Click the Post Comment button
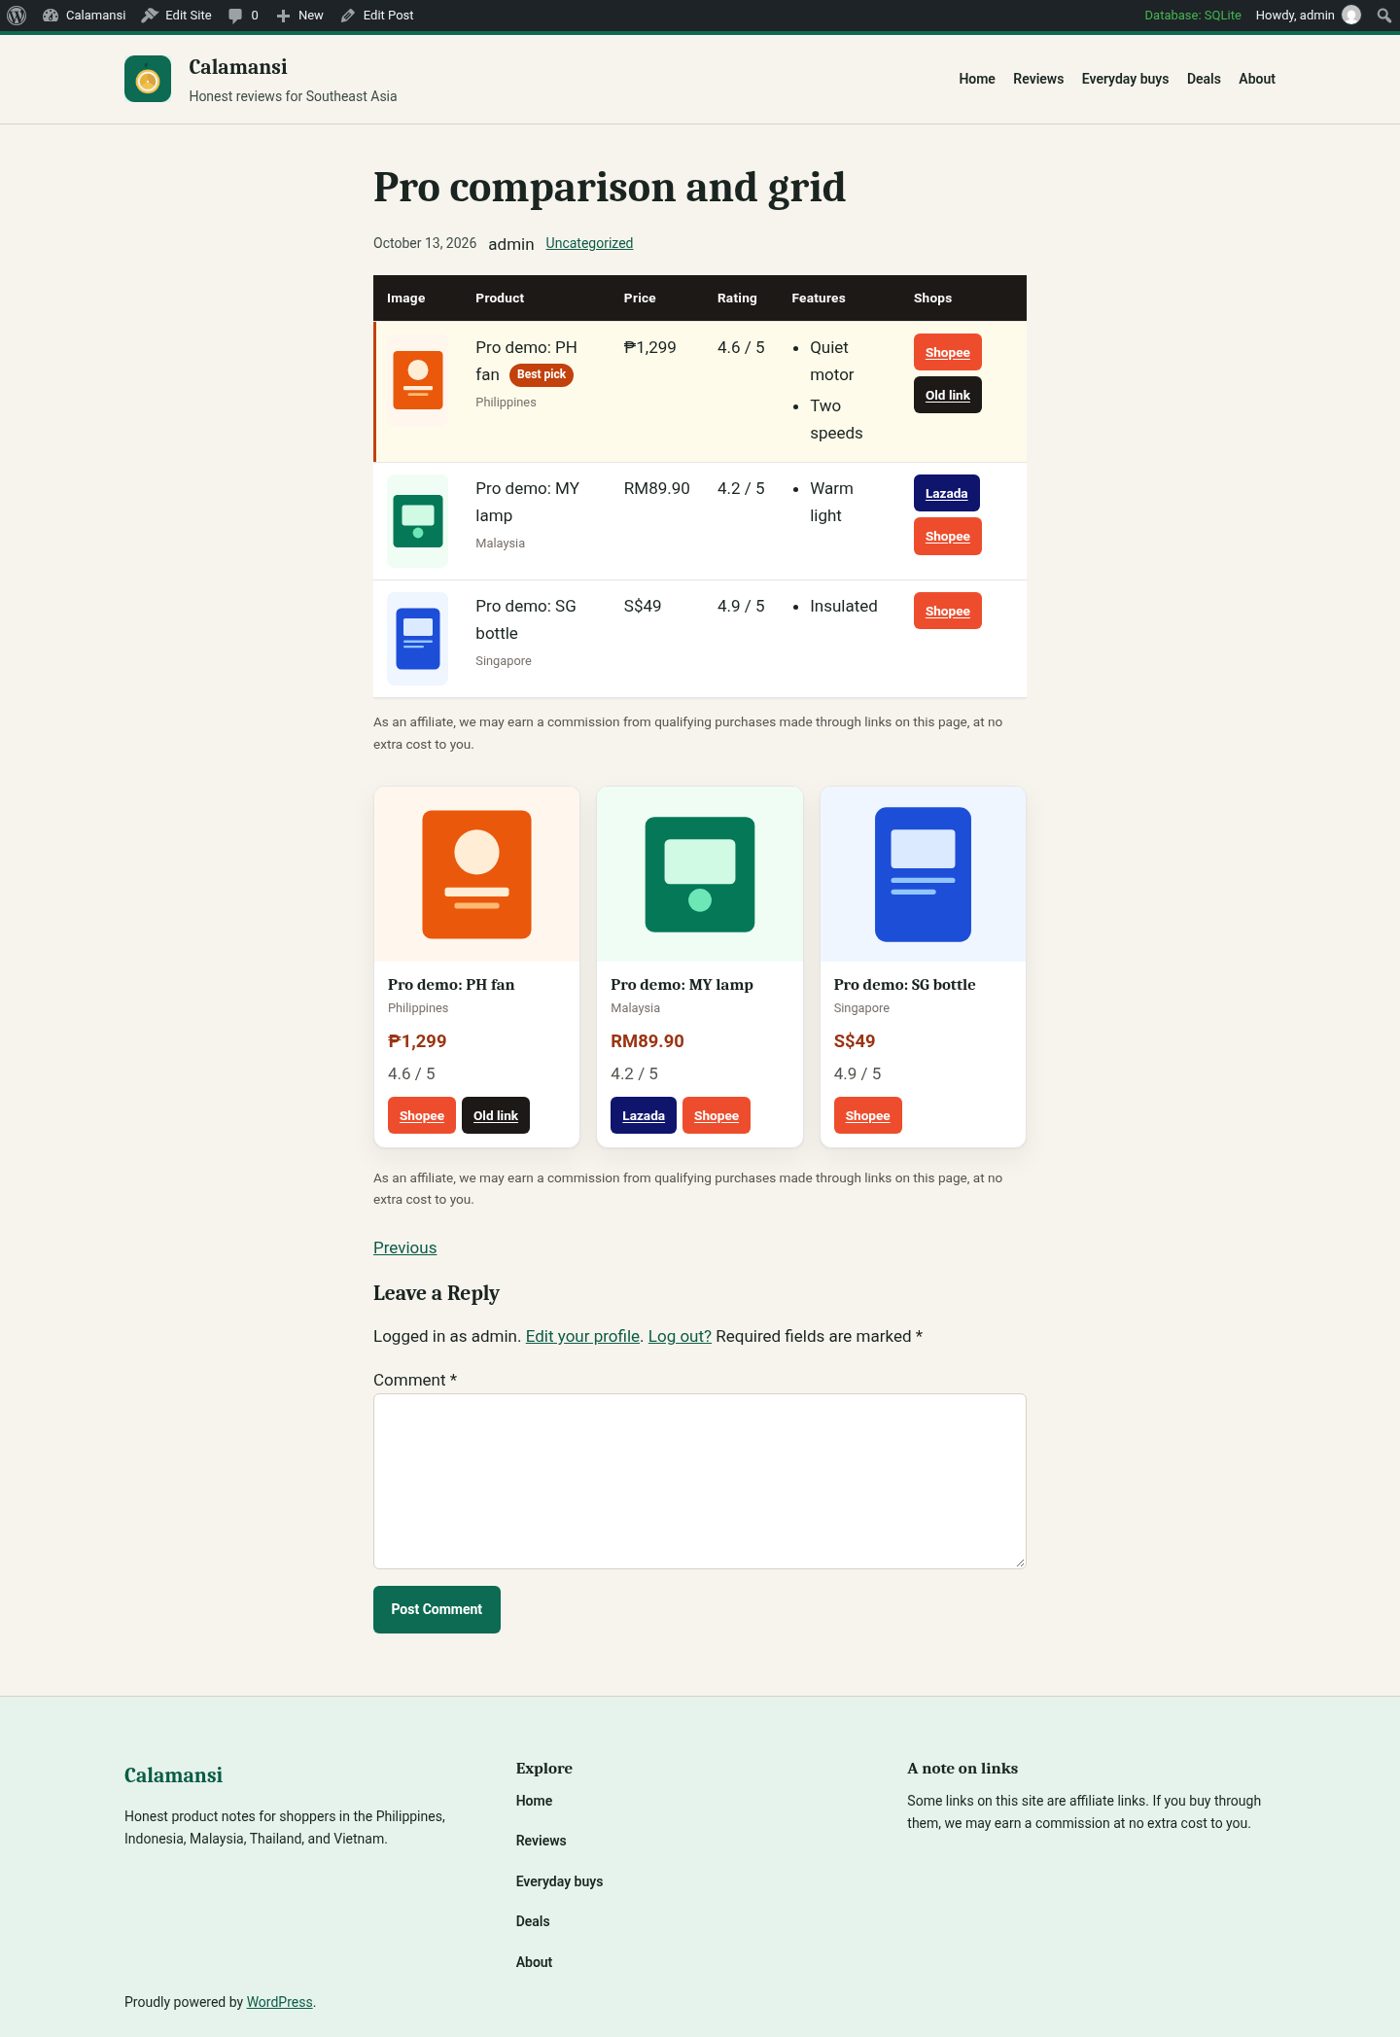The height and width of the screenshot is (2037, 1400). coord(437,1609)
